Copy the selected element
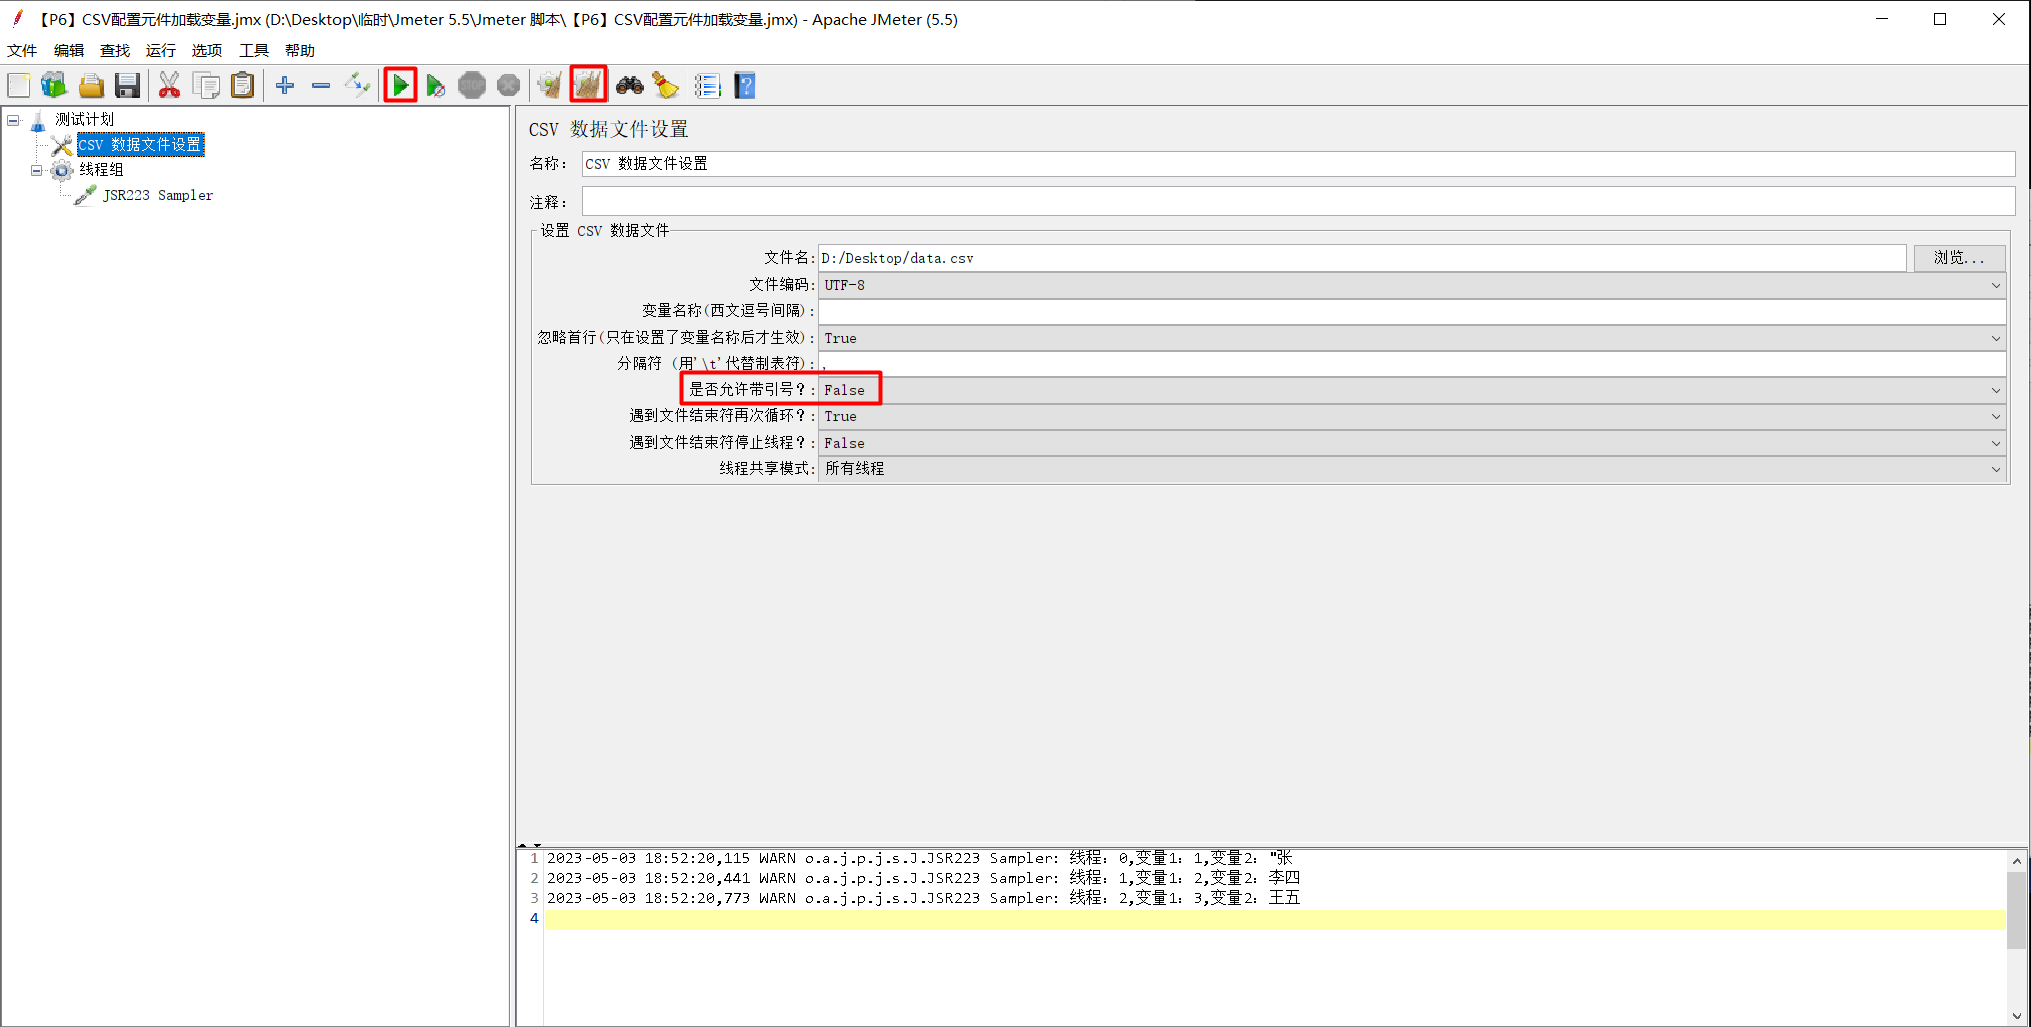This screenshot has width=2031, height=1027. (206, 86)
